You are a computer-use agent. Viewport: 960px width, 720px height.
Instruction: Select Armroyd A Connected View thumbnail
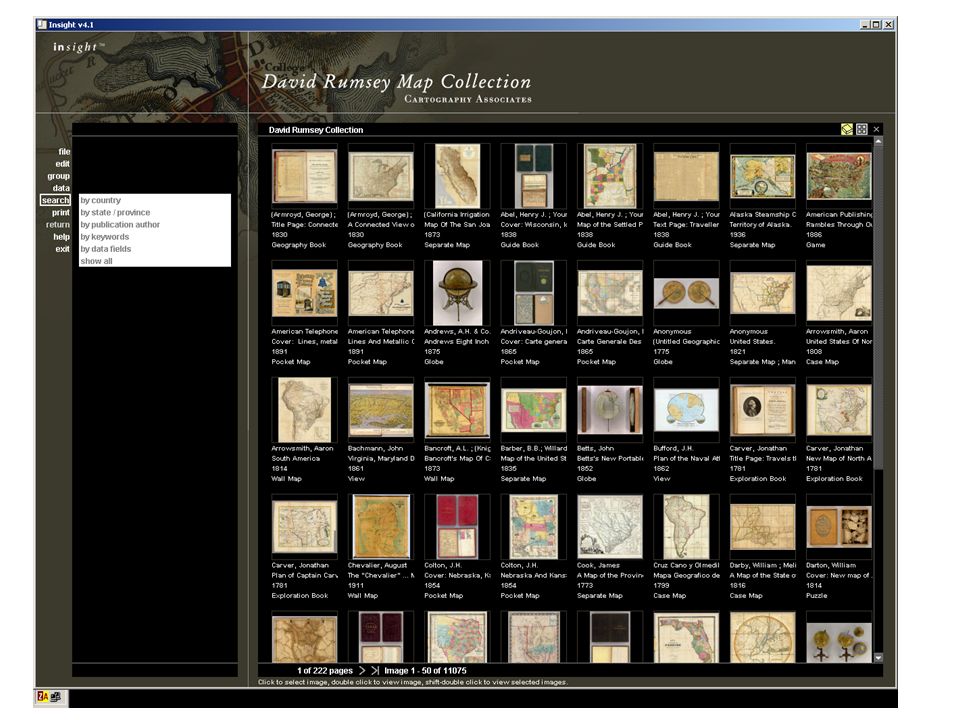(x=381, y=176)
